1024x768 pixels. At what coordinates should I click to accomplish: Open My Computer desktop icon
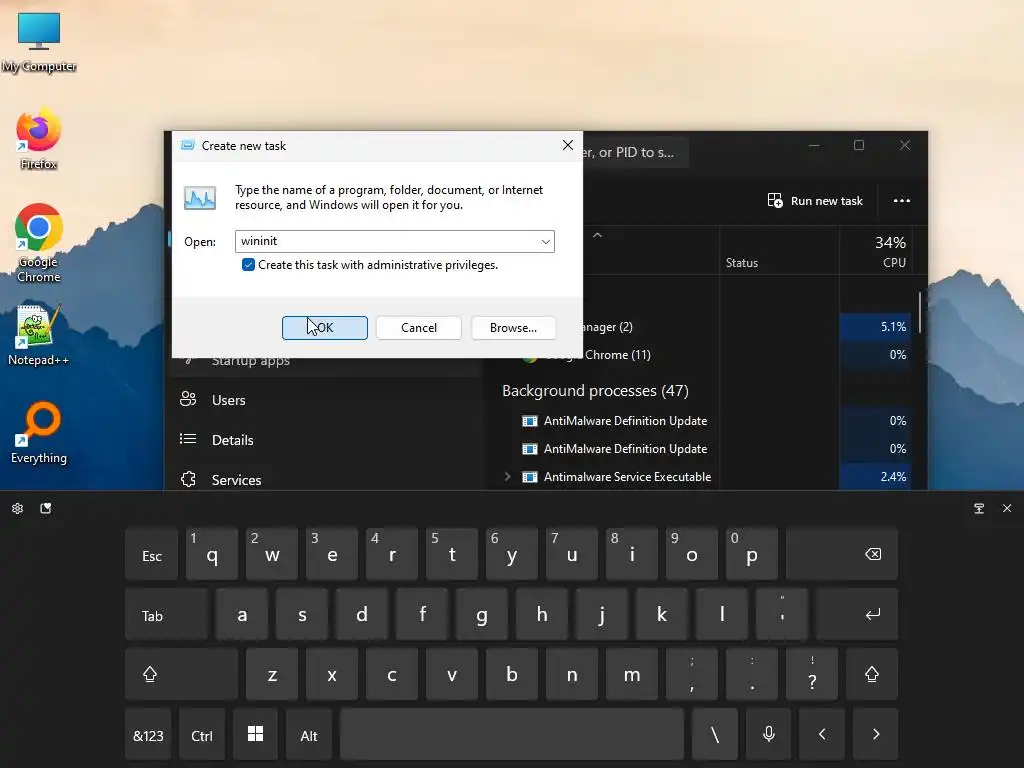click(x=39, y=42)
